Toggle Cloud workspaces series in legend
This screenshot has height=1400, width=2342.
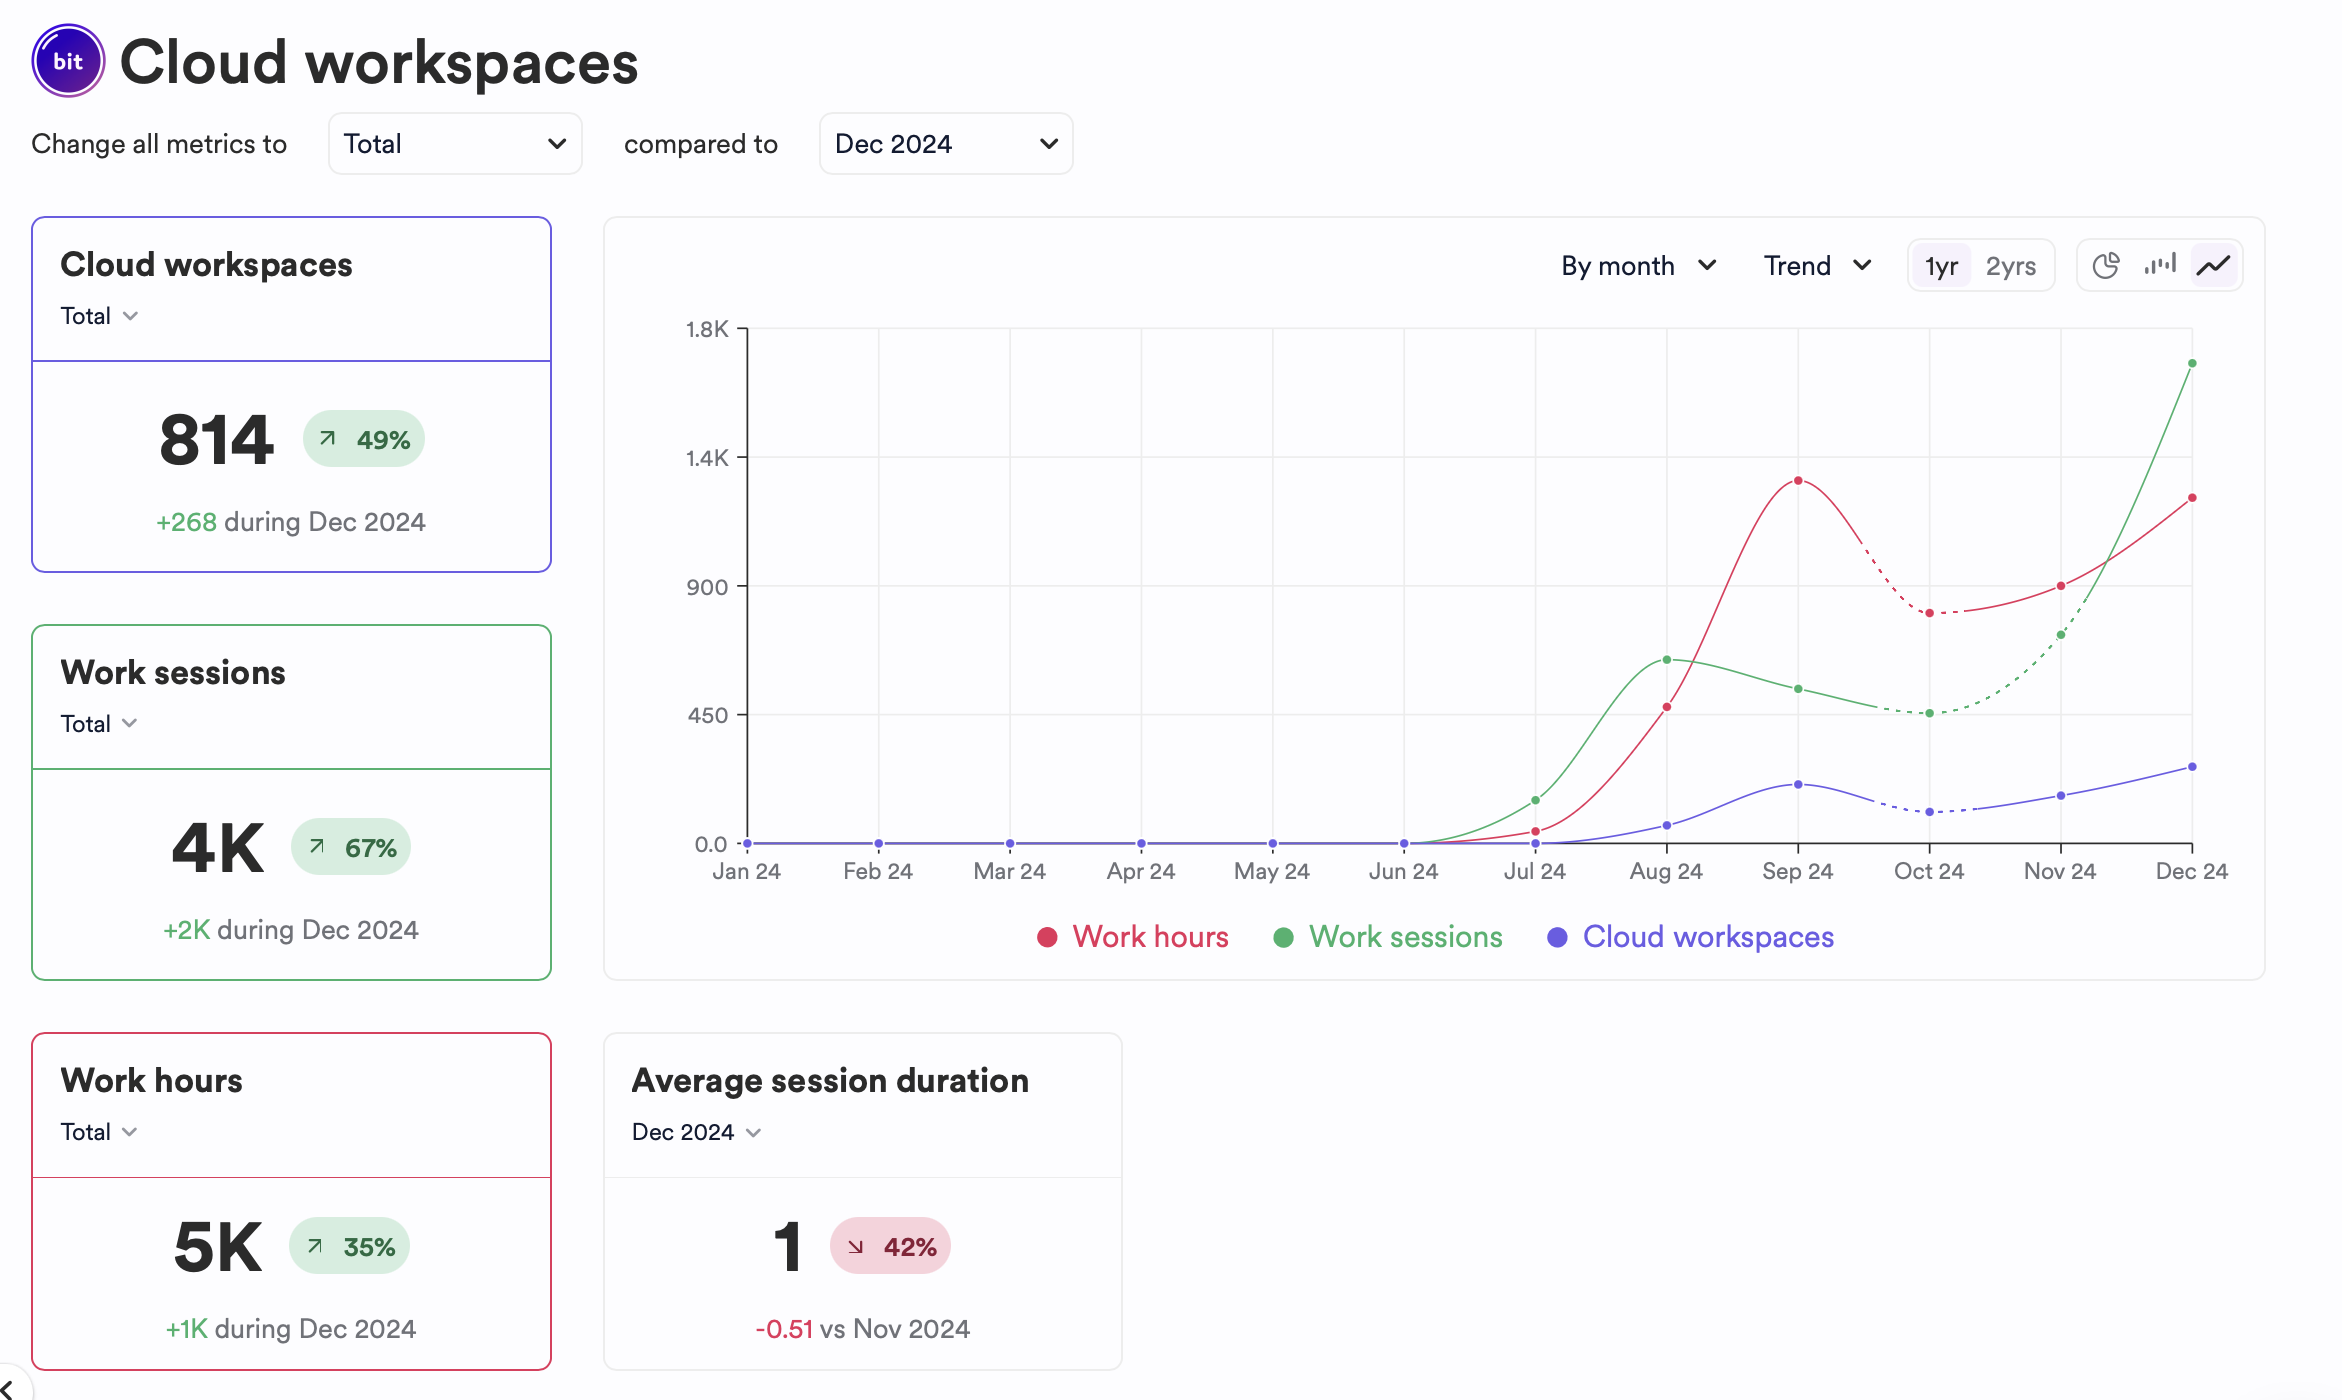click(x=1691, y=937)
